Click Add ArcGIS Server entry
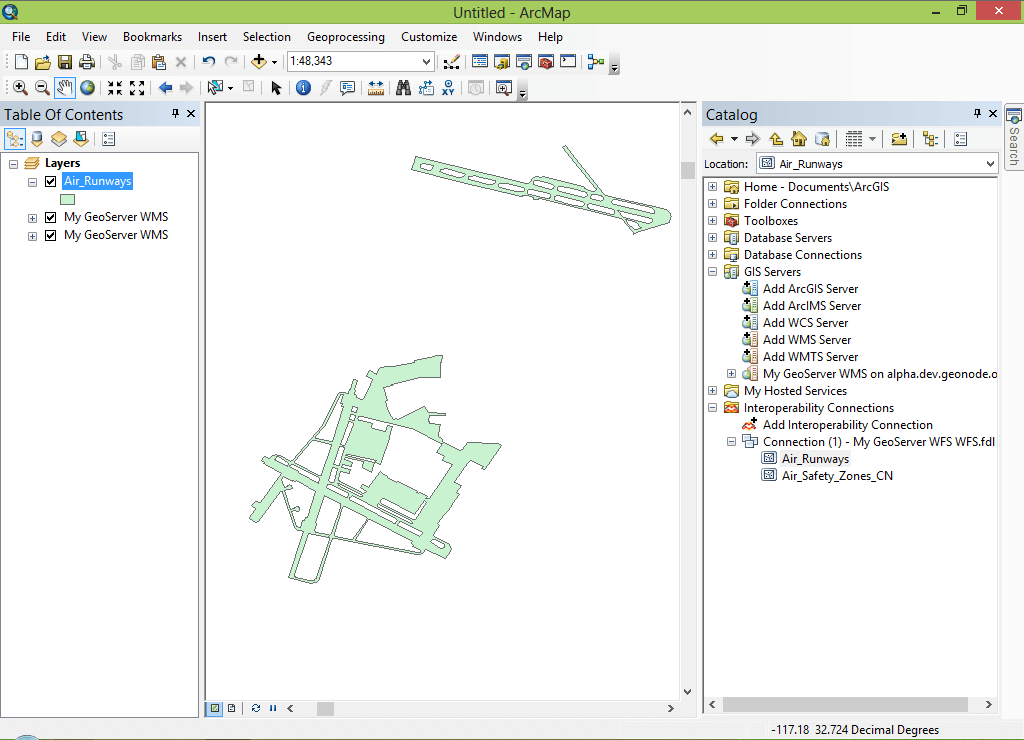Screen dimensions: 1024x740 (x=810, y=289)
